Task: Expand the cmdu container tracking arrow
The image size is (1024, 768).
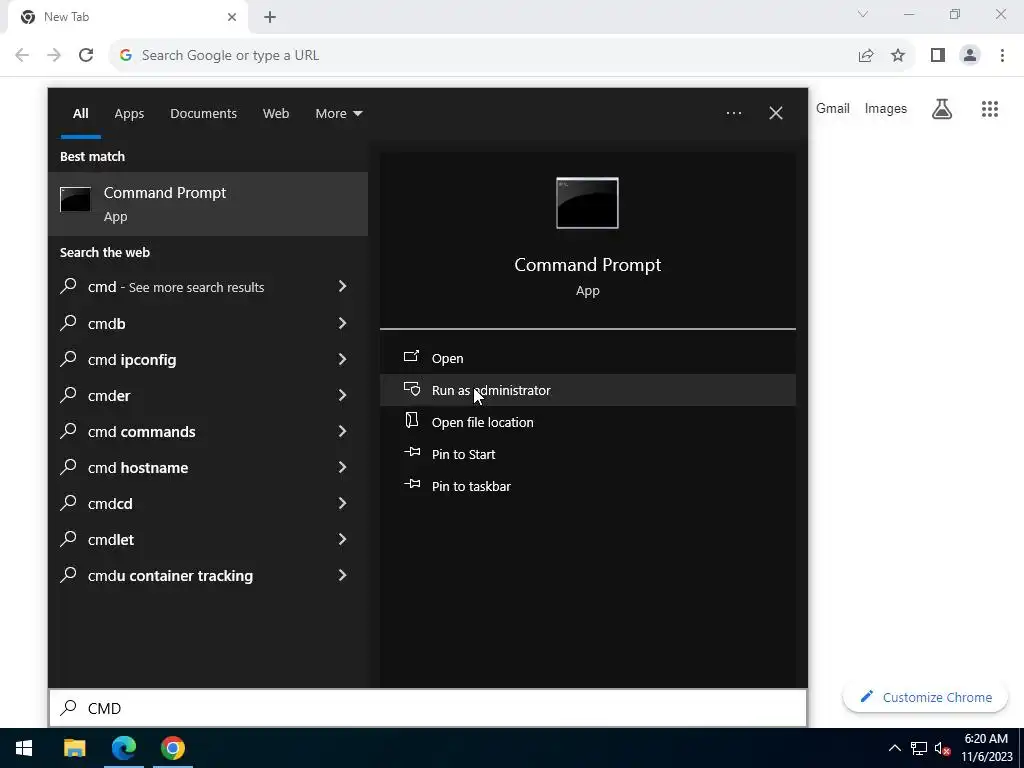Action: 342,575
